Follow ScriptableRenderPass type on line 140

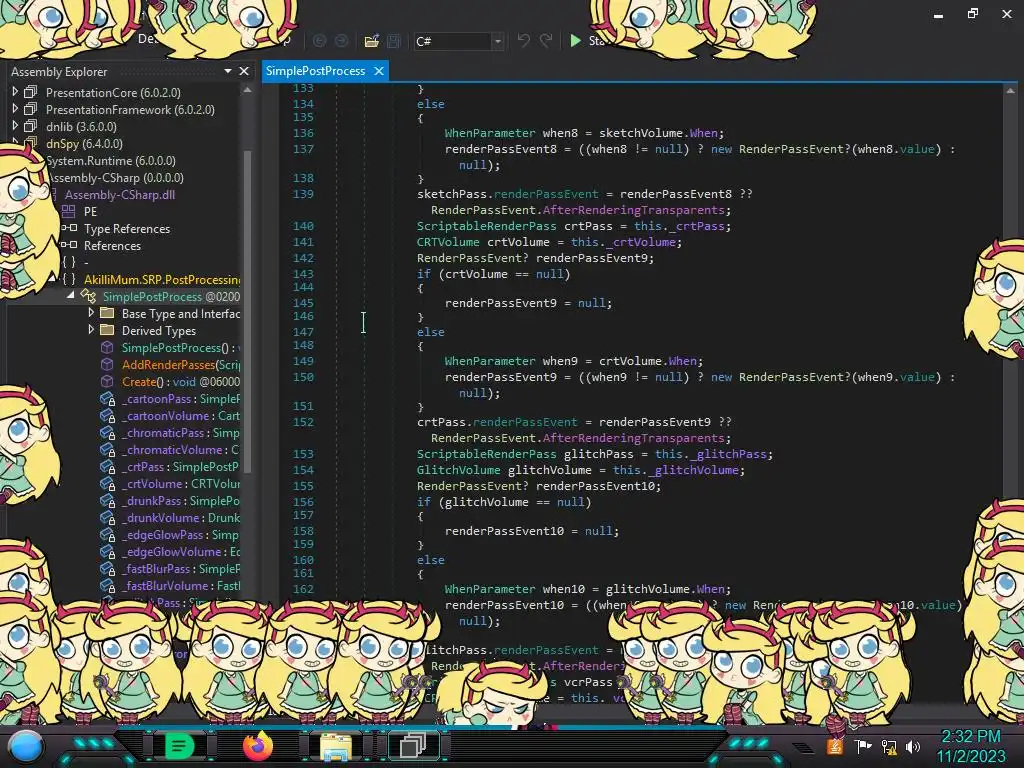(487, 226)
